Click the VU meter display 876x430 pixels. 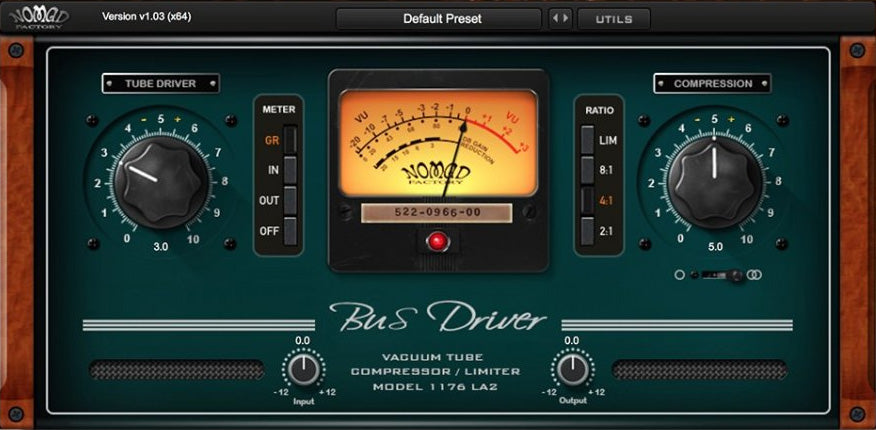(437, 143)
